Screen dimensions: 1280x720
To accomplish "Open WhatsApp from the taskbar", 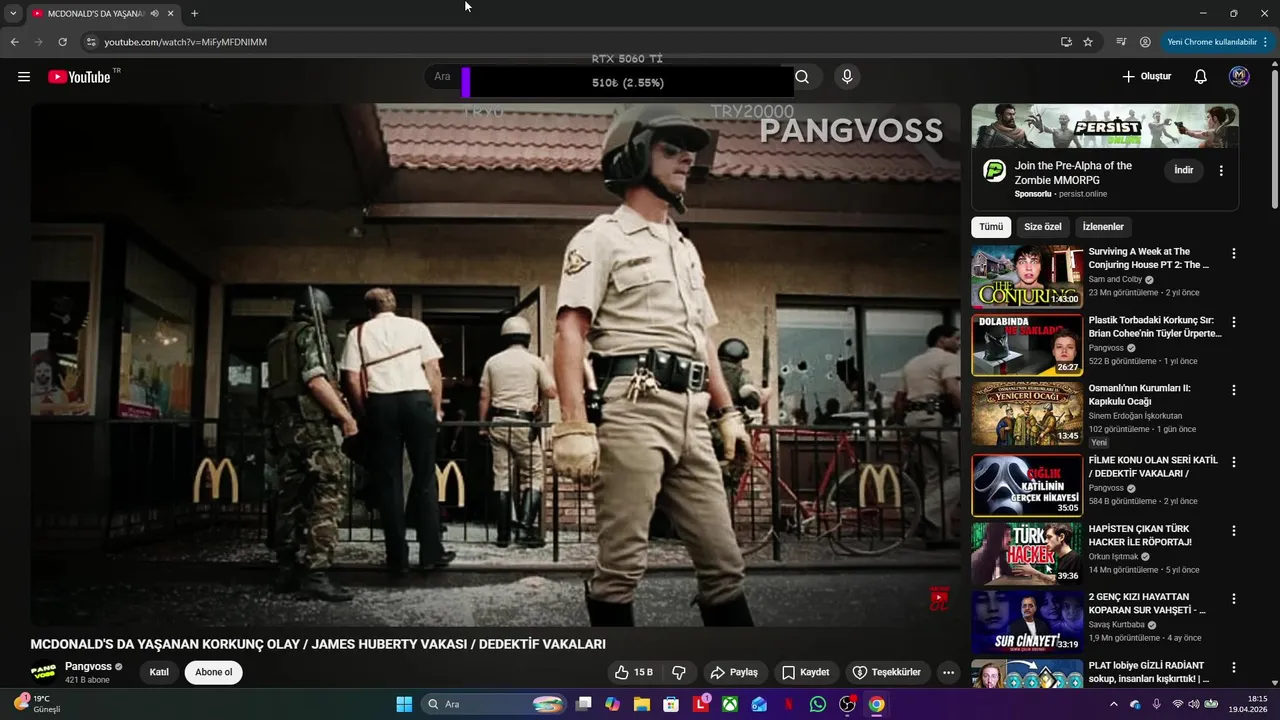I will (818, 704).
